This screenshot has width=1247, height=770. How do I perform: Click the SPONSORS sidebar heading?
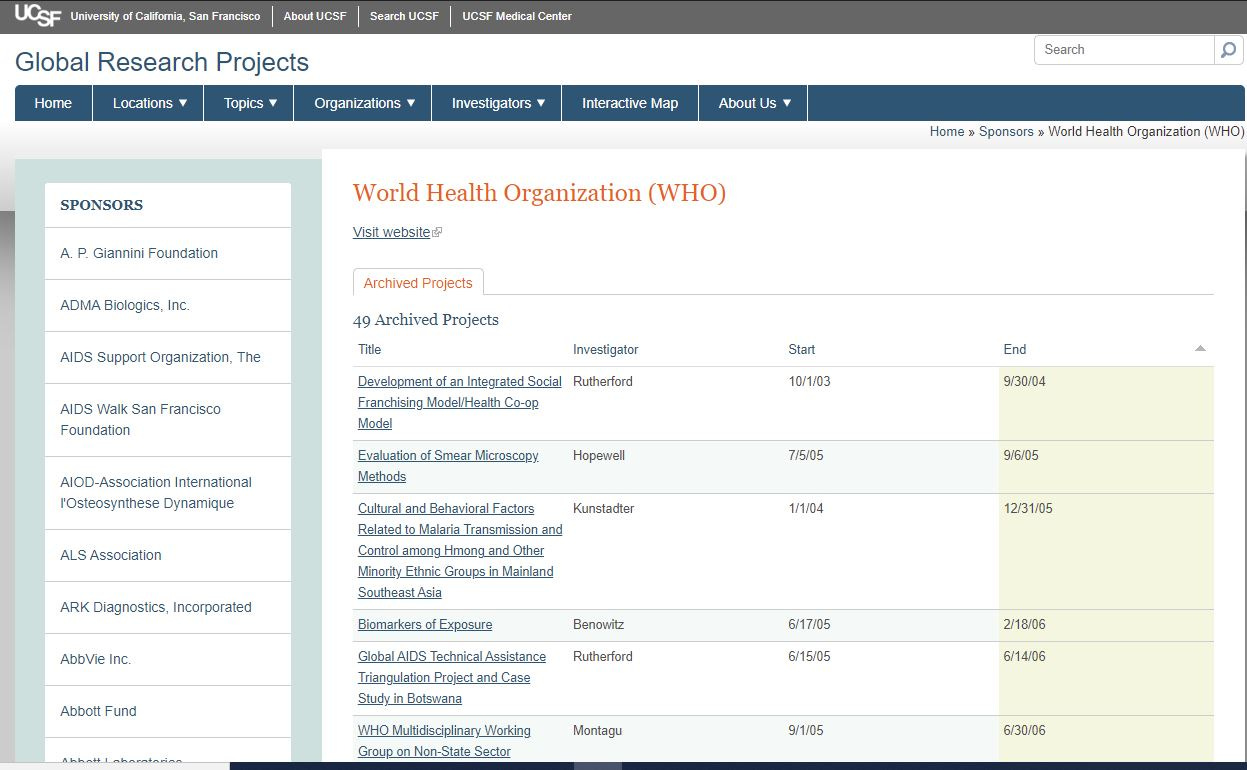[x=101, y=205]
